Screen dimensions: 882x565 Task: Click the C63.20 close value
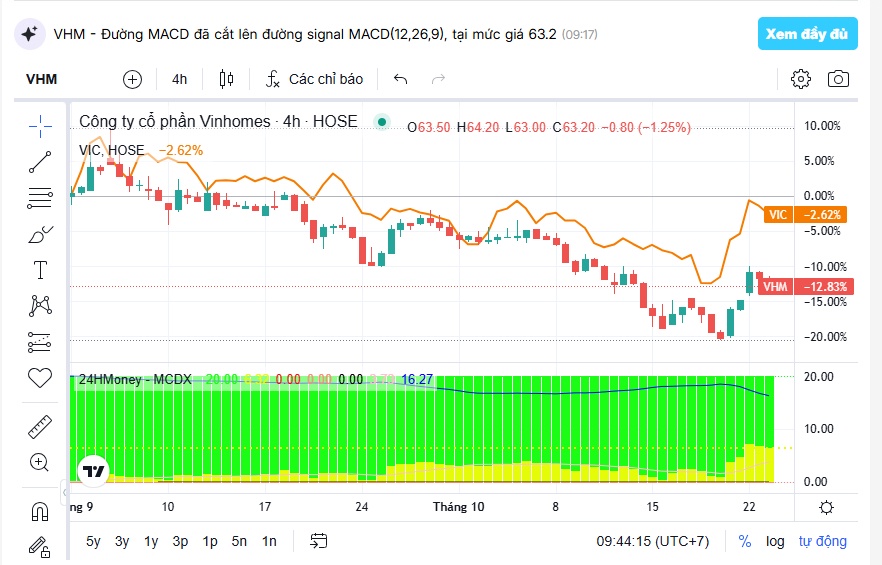(x=573, y=128)
